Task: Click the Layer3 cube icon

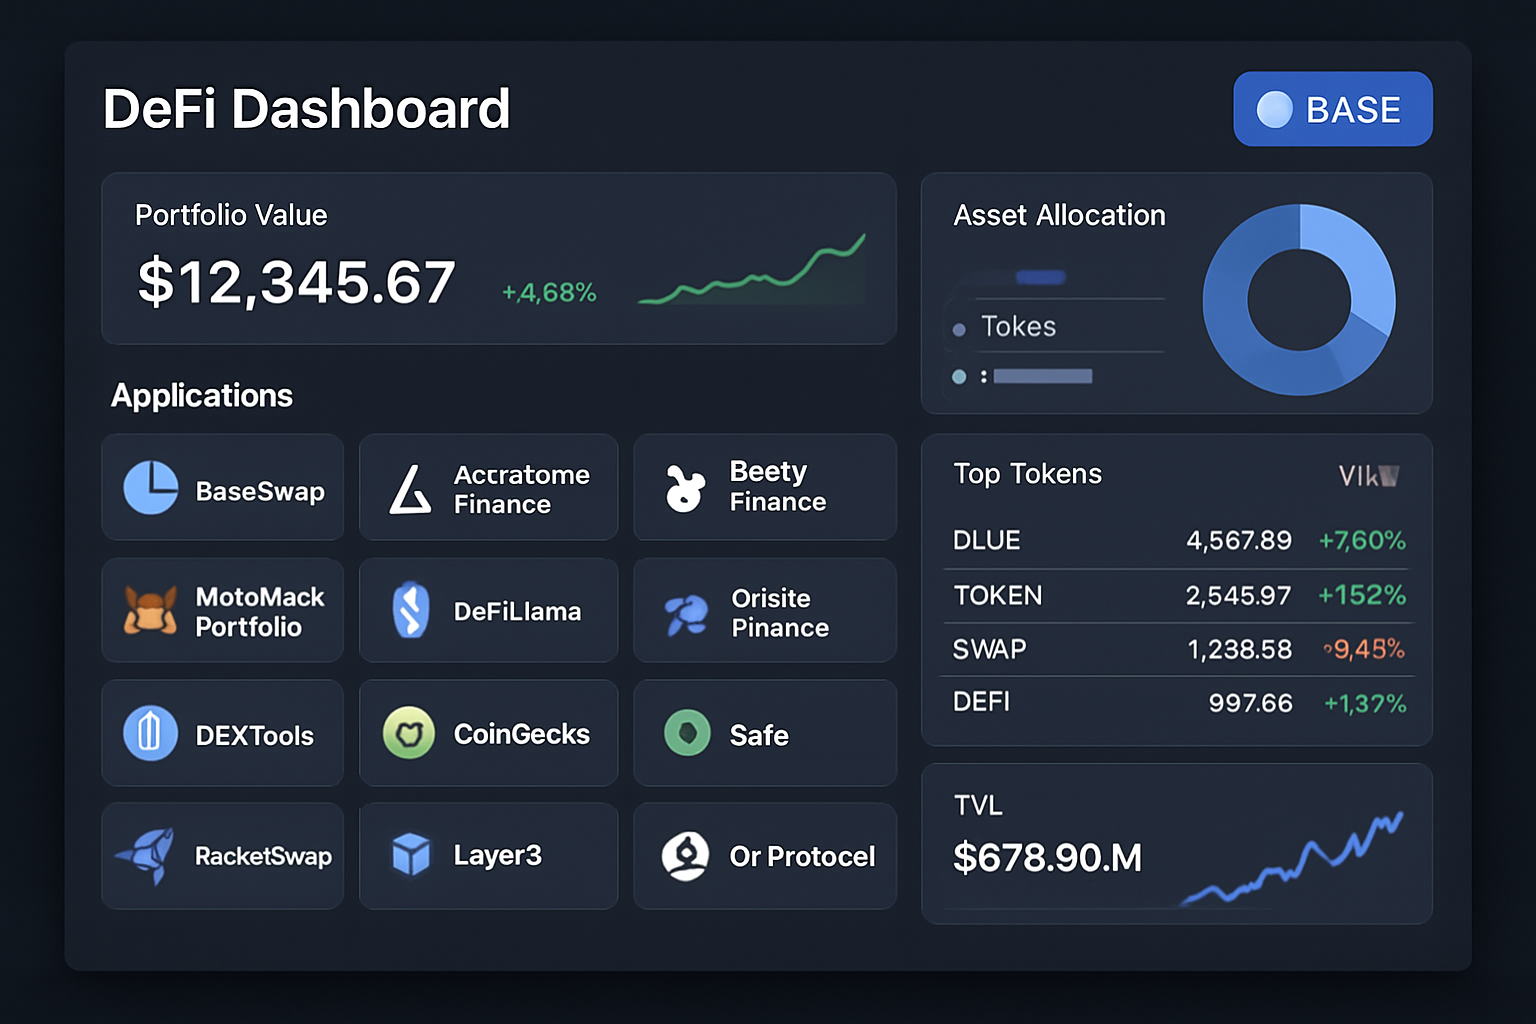Action: 410,855
